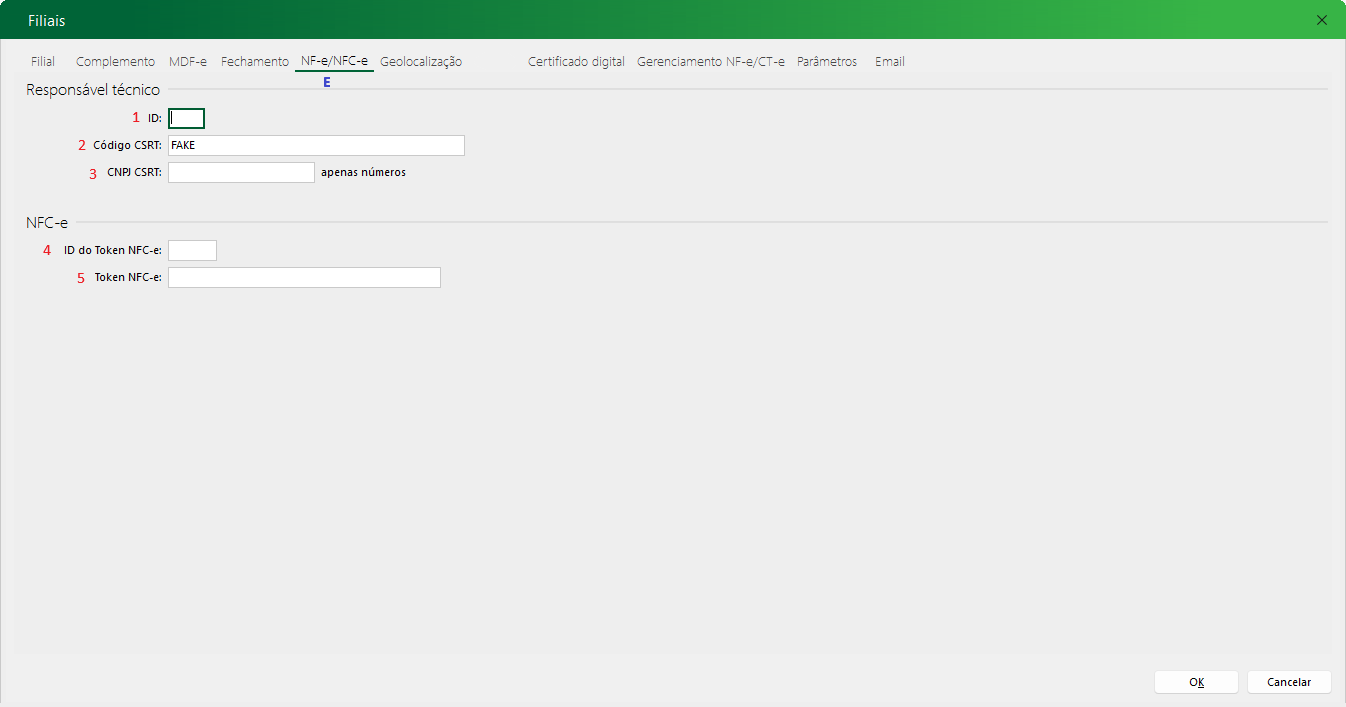This screenshot has height=707, width=1346.
Task: Click into the CNPJ CSRT input
Action: [241, 173]
